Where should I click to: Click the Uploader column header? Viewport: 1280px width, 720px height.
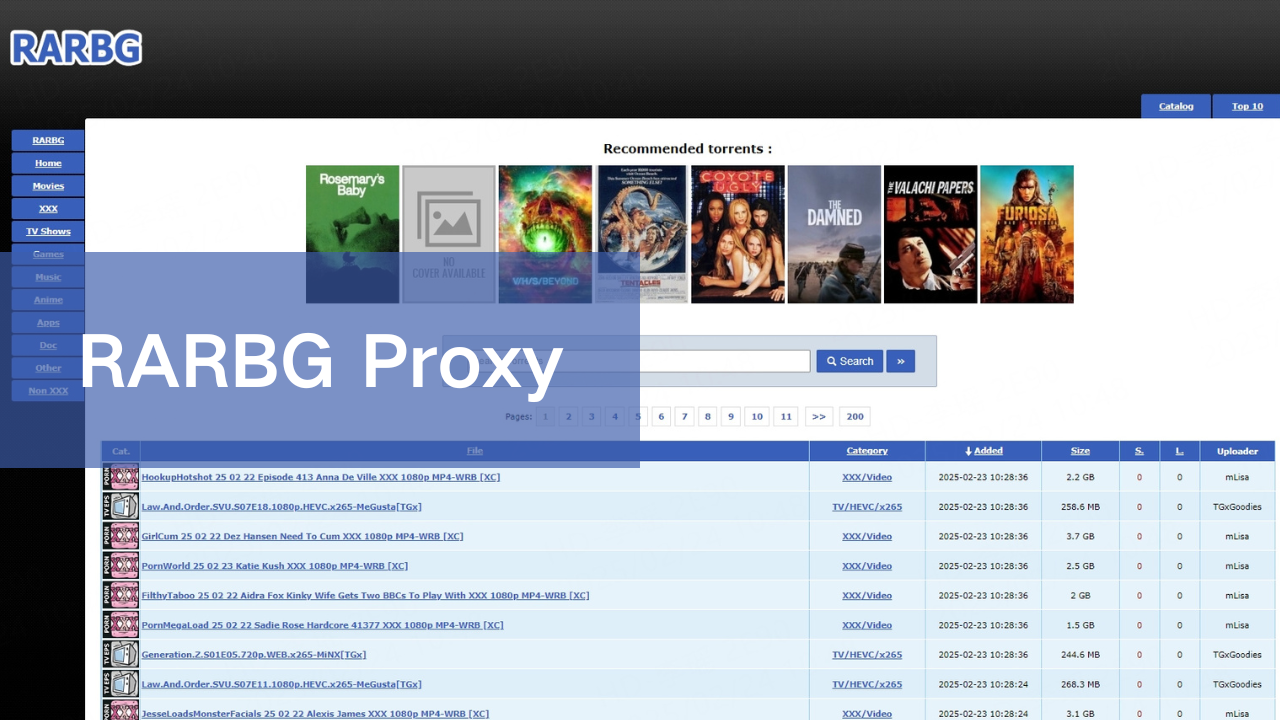1237,451
